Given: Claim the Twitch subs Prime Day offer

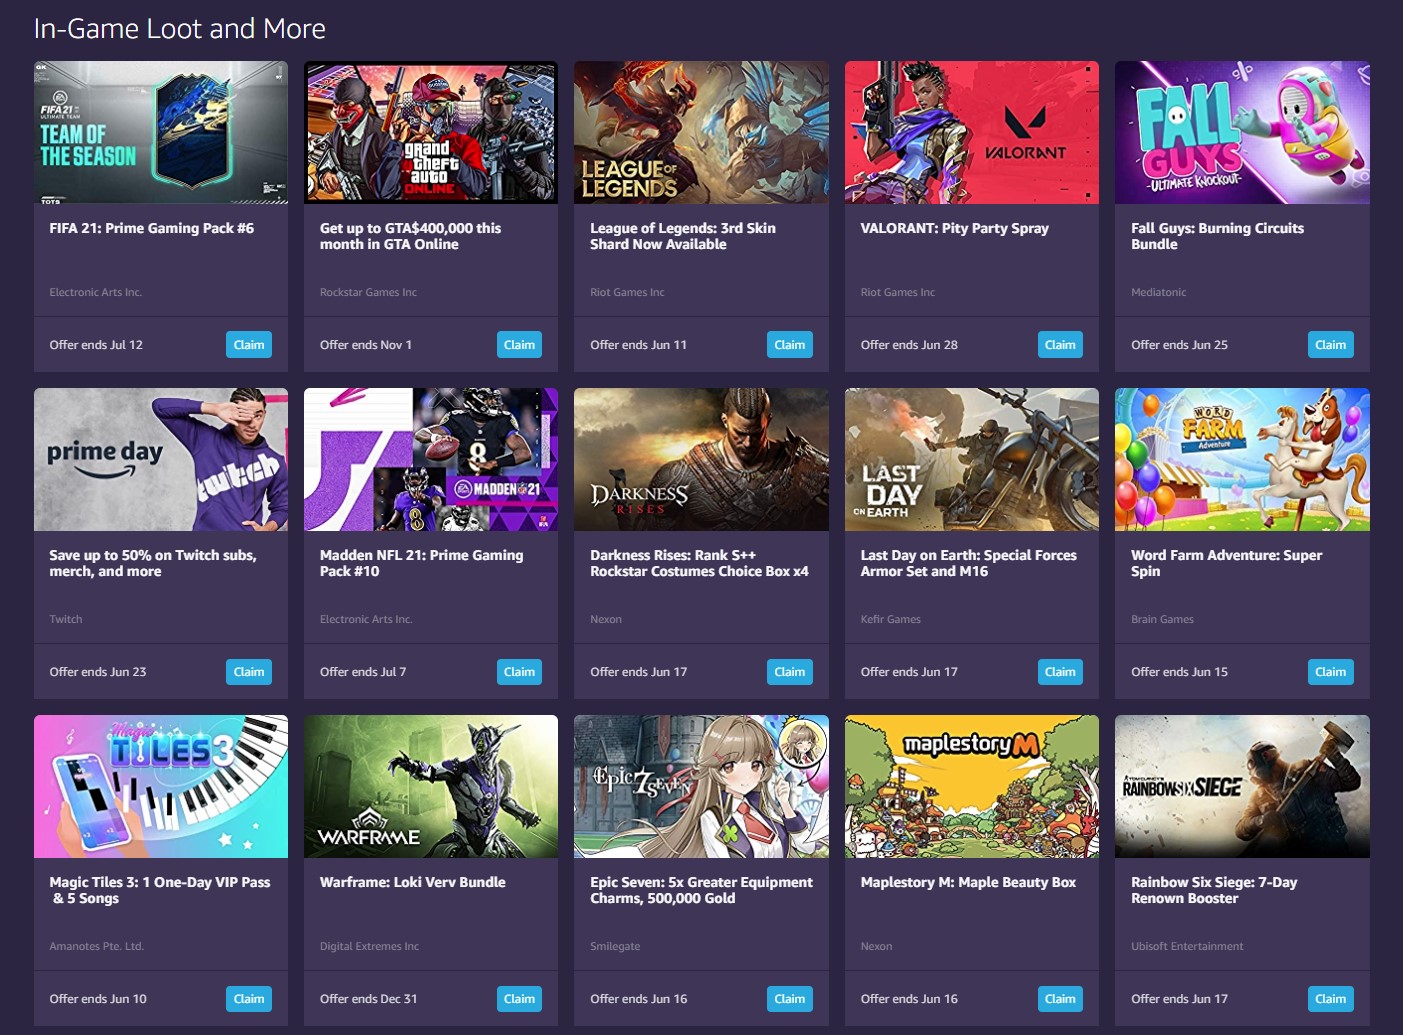Looking at the screenshot, I should 249,672.
